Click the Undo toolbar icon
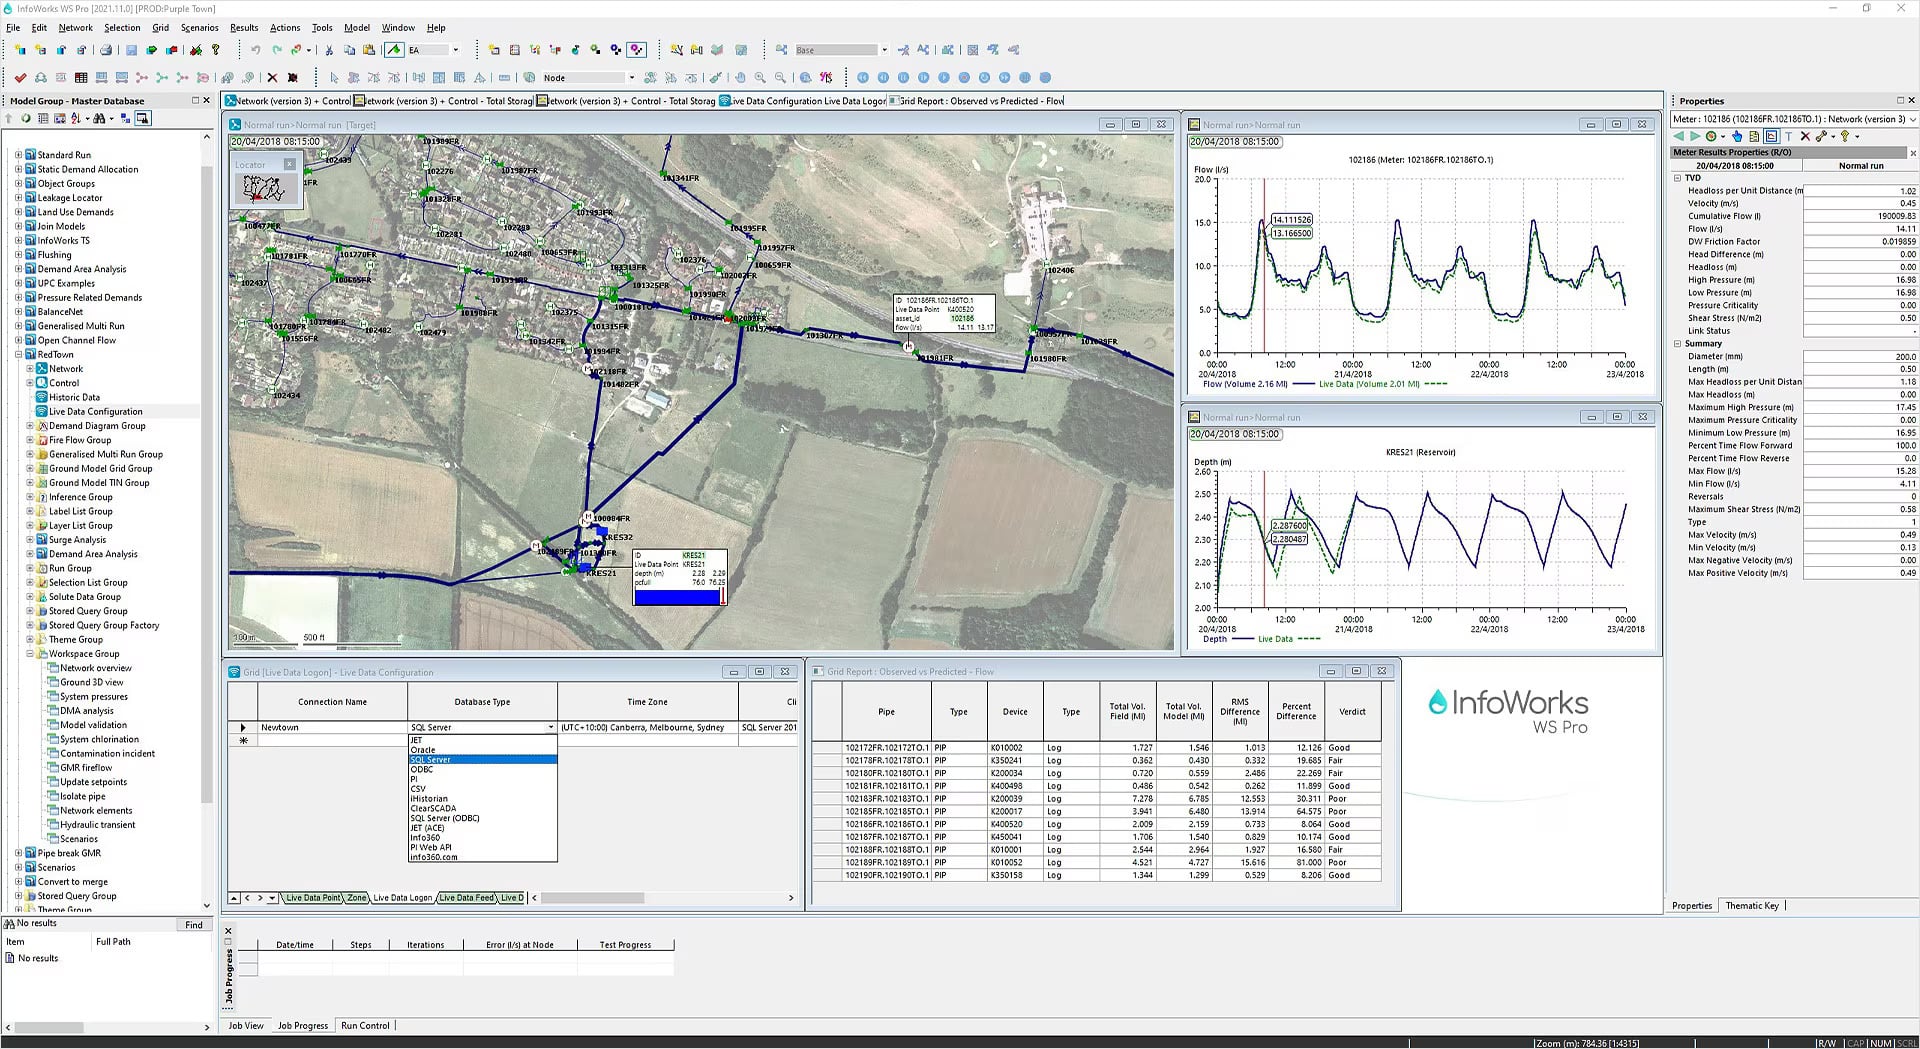This screenshot has width=1920, height=1049. (257, 49)
